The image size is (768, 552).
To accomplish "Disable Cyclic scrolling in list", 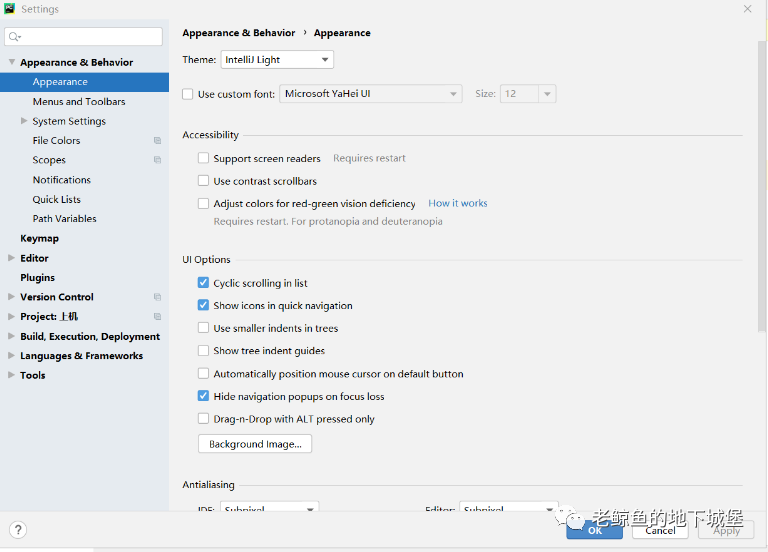I will (204, 283).
